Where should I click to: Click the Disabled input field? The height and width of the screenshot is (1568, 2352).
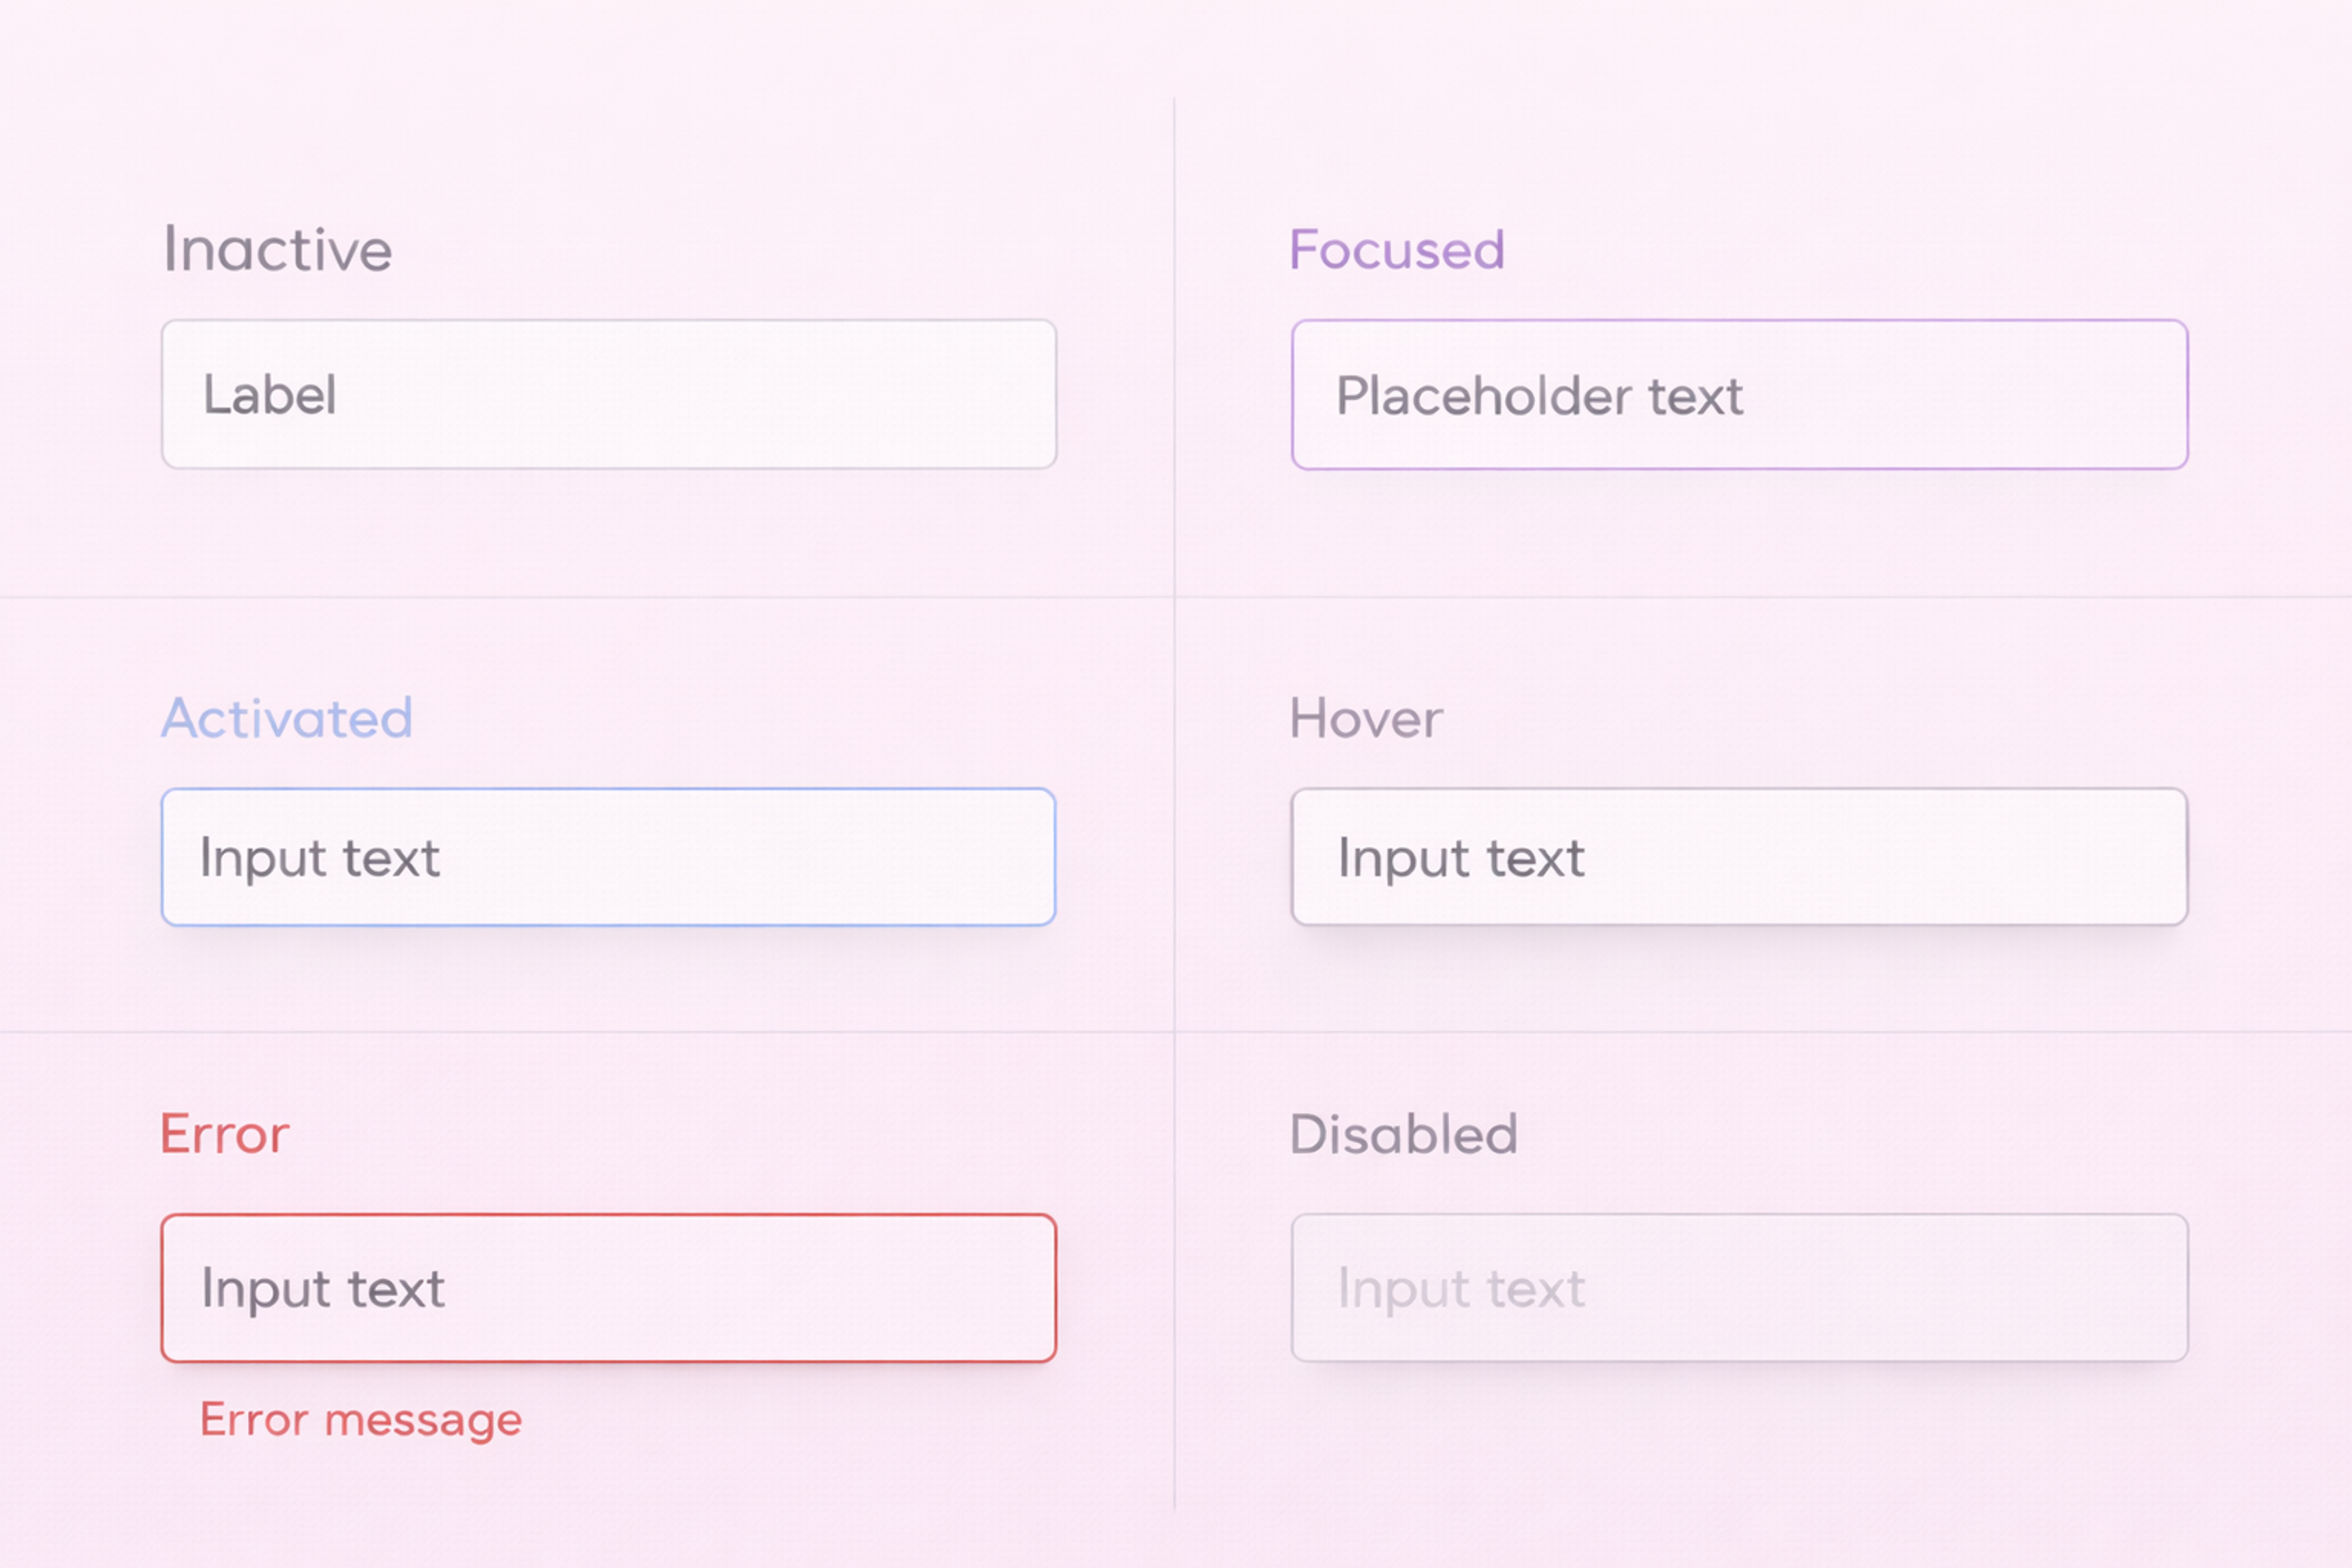click(x=1739, y=1288)
